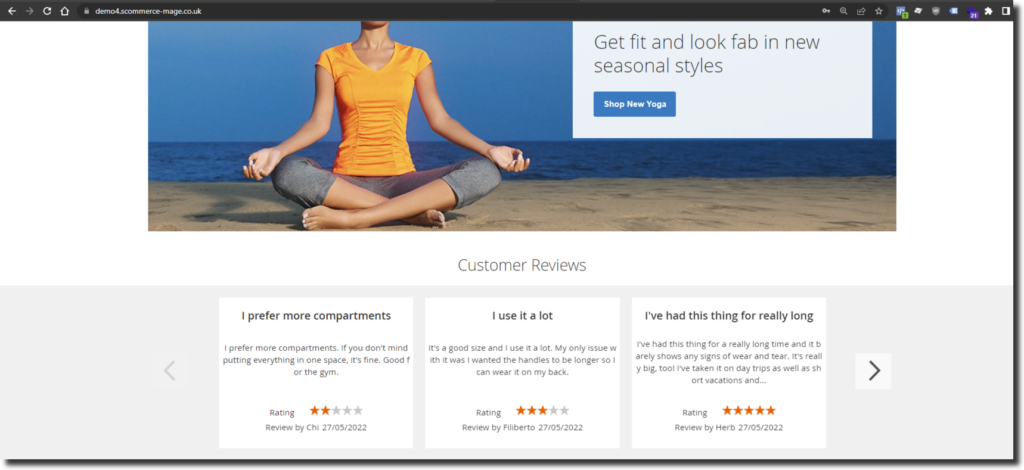Go to the browser home page icon
This screenshot has width=1024, height=470.
(x=64, y=11)
